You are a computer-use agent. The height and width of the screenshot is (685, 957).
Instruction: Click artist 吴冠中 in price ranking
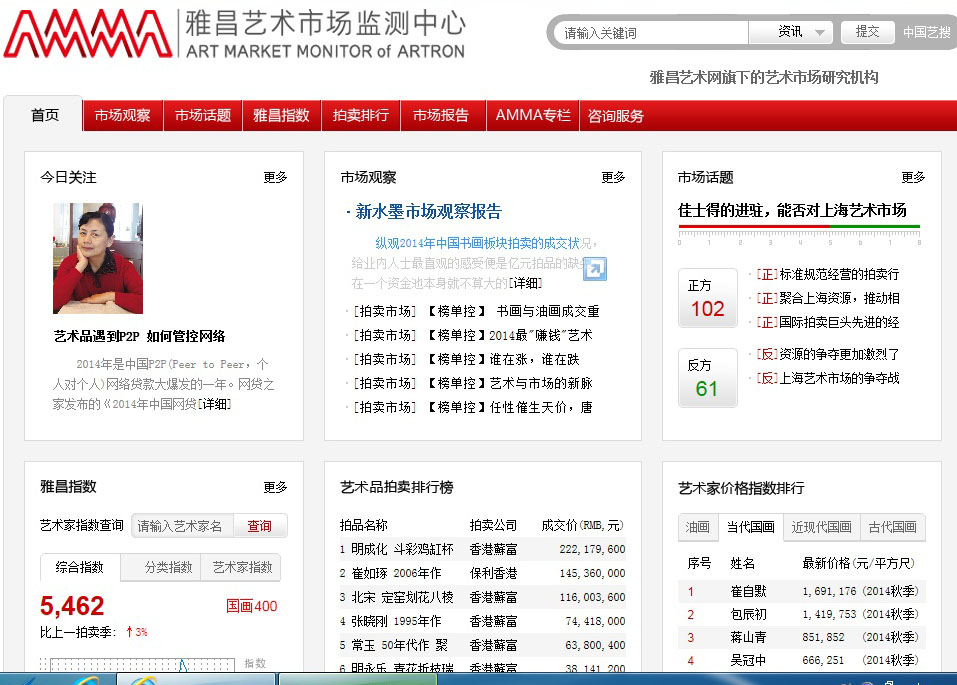coord(748,661)
